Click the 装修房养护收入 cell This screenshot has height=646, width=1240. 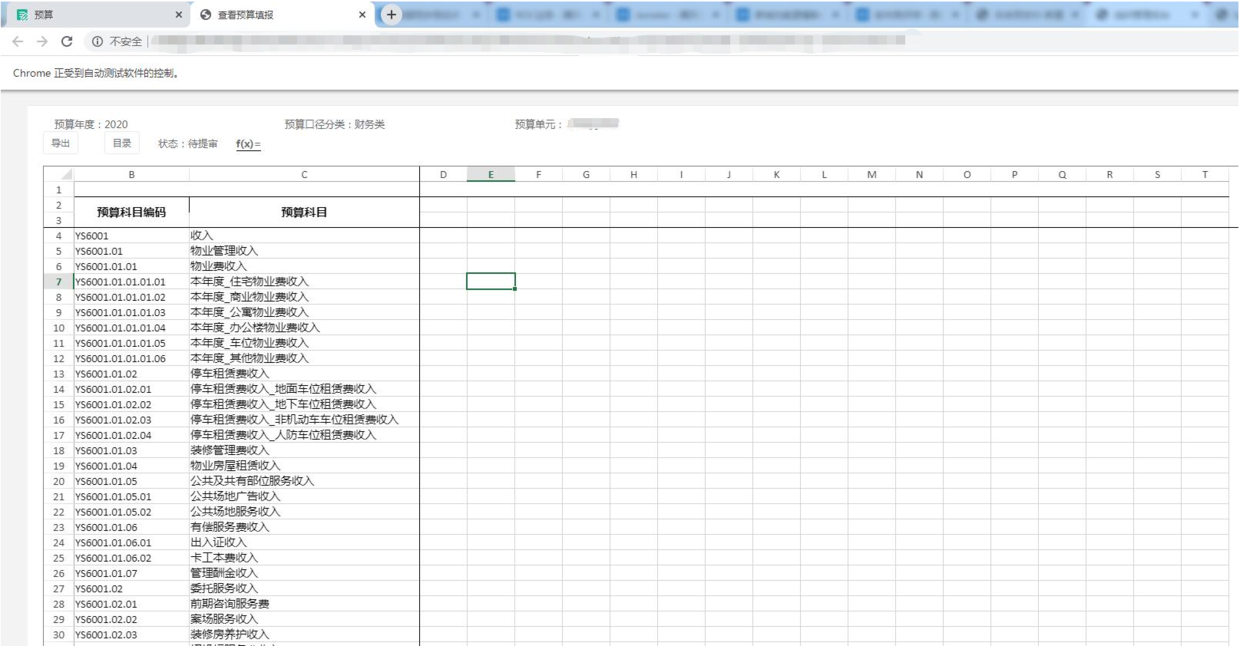click(304, 635)
